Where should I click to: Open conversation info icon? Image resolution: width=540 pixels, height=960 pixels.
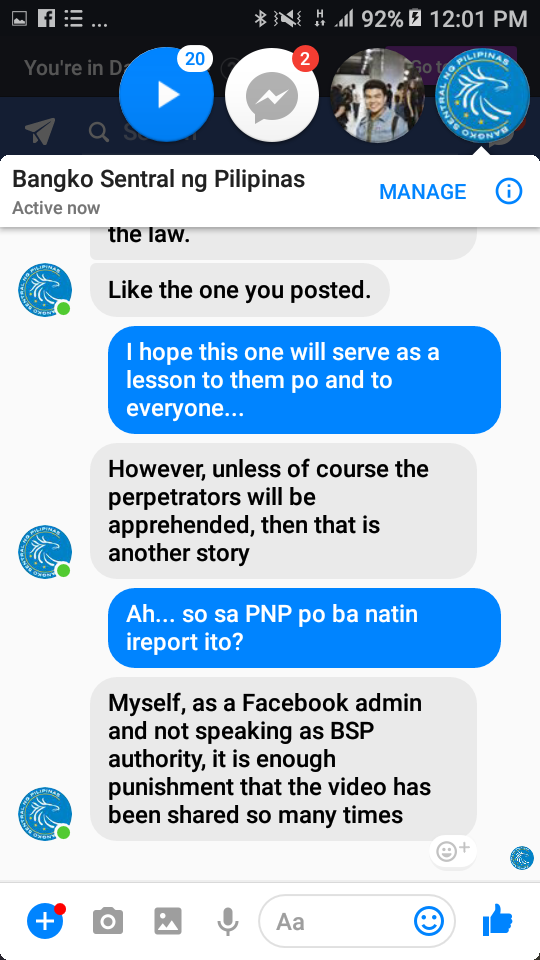(509, 192)
